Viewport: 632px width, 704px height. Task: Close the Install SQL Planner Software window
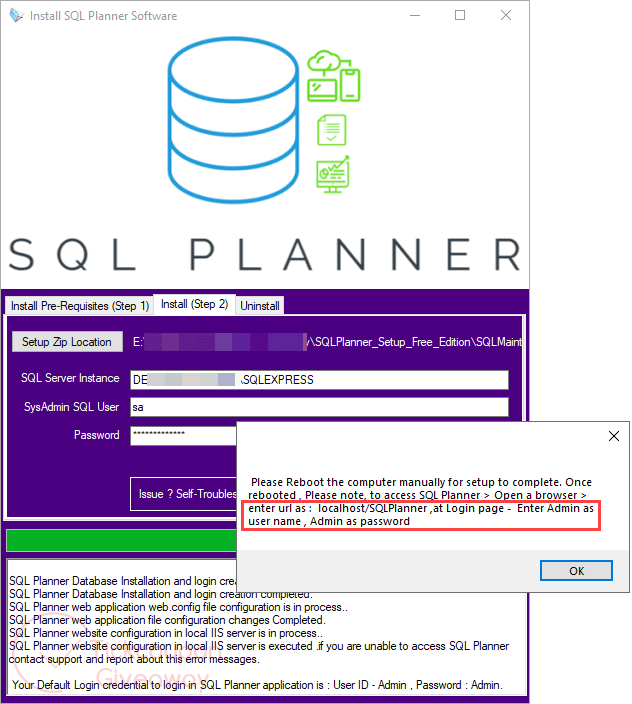click(x=506, y=15)
